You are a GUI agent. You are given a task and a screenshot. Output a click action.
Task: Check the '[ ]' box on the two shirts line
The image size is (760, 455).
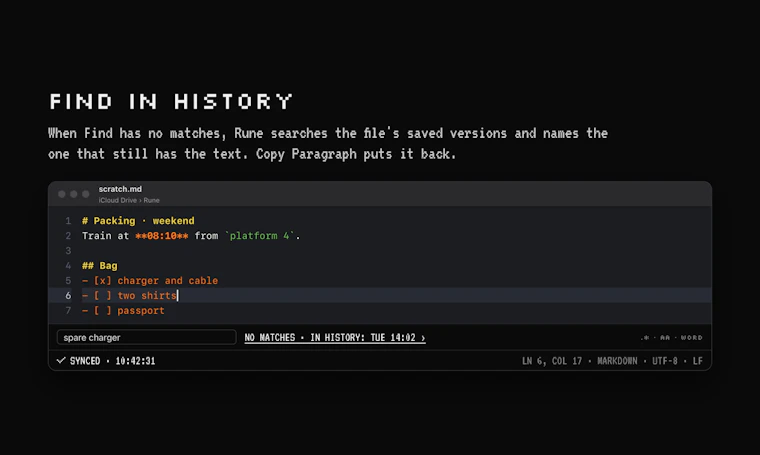point(102,296)
